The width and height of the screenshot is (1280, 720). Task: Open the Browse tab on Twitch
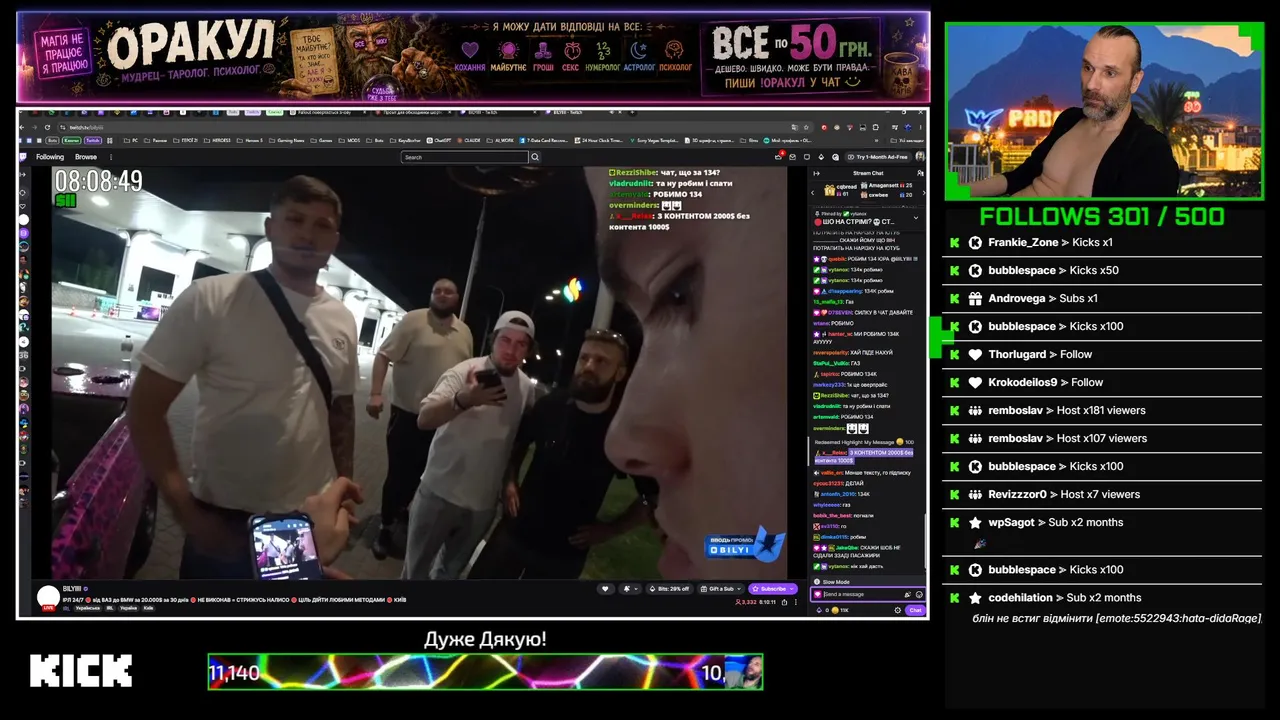click(x=86, y=157)
